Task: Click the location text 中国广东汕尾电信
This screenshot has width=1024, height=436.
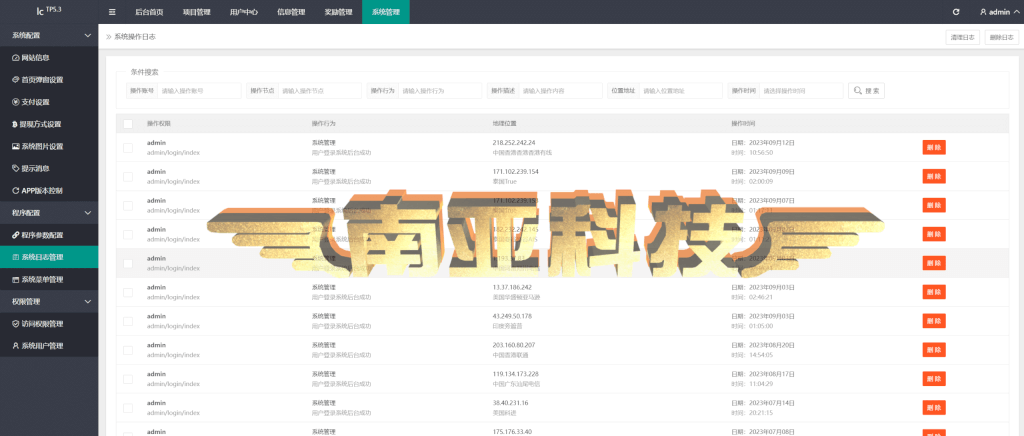Action: click(516, 384)
